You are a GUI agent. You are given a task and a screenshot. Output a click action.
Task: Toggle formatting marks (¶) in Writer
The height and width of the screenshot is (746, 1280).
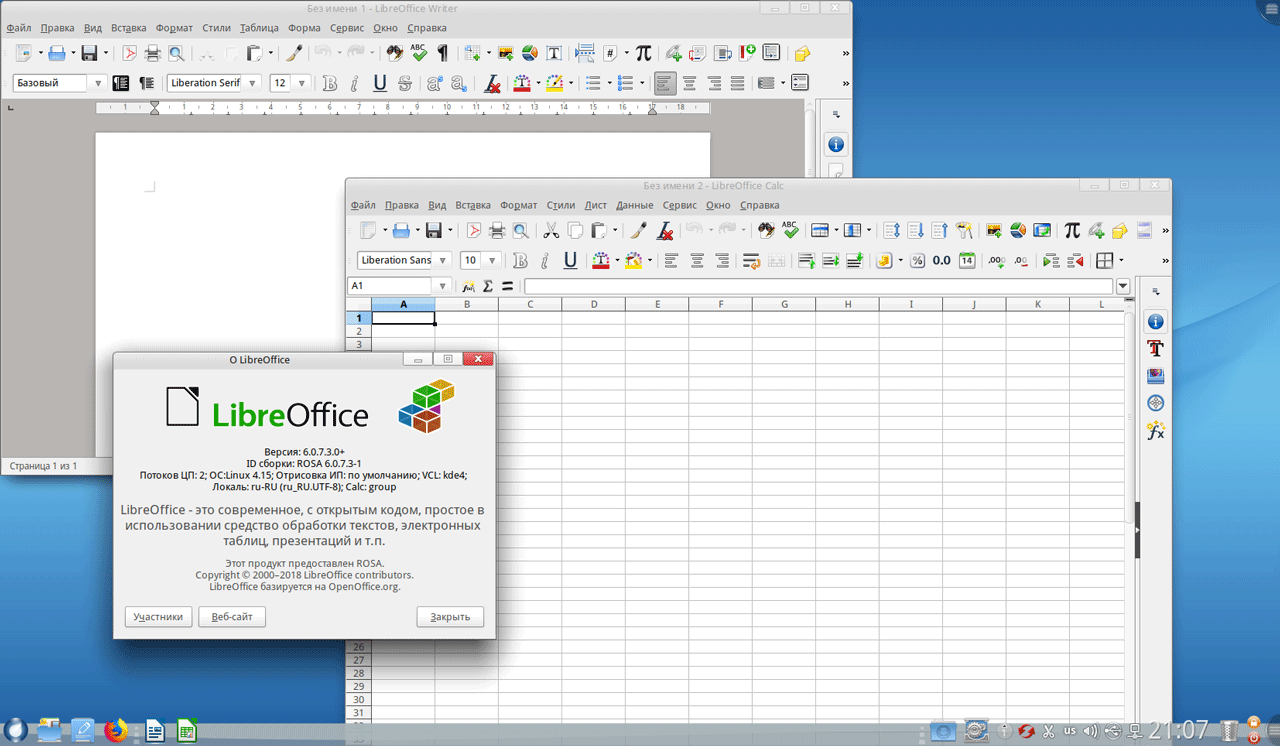442,54
